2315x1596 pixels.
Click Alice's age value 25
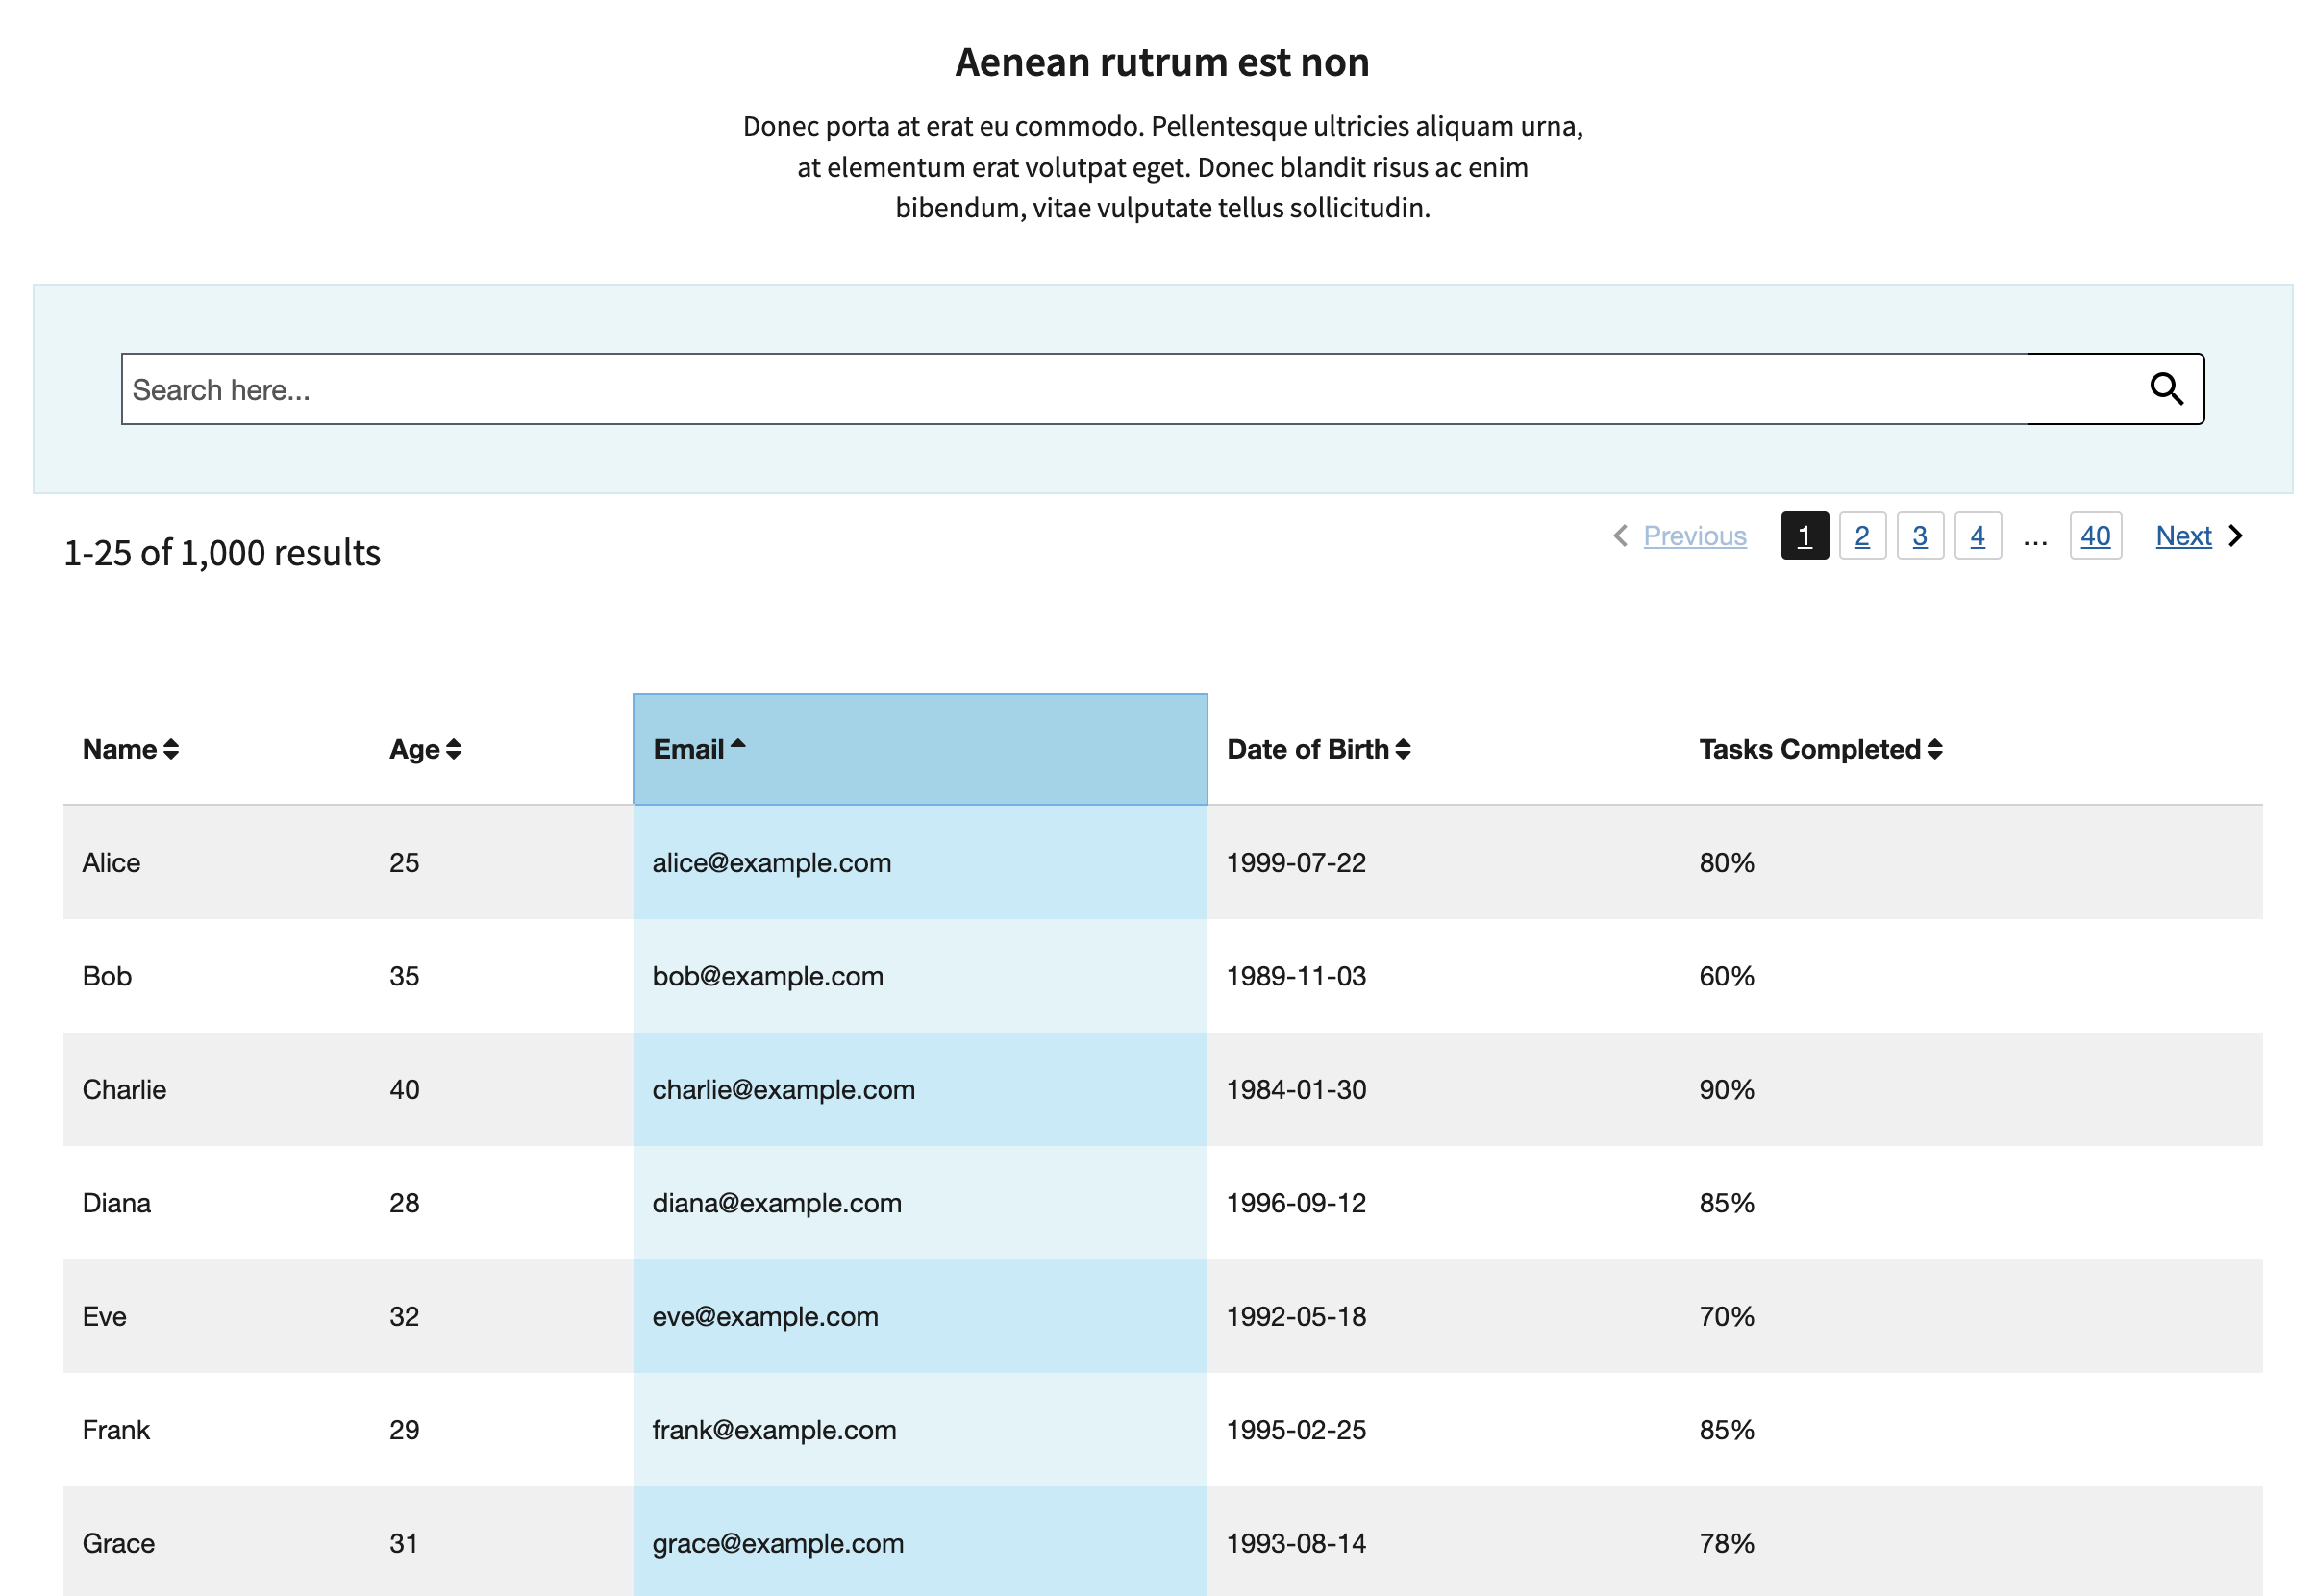[x=404, y=862]
